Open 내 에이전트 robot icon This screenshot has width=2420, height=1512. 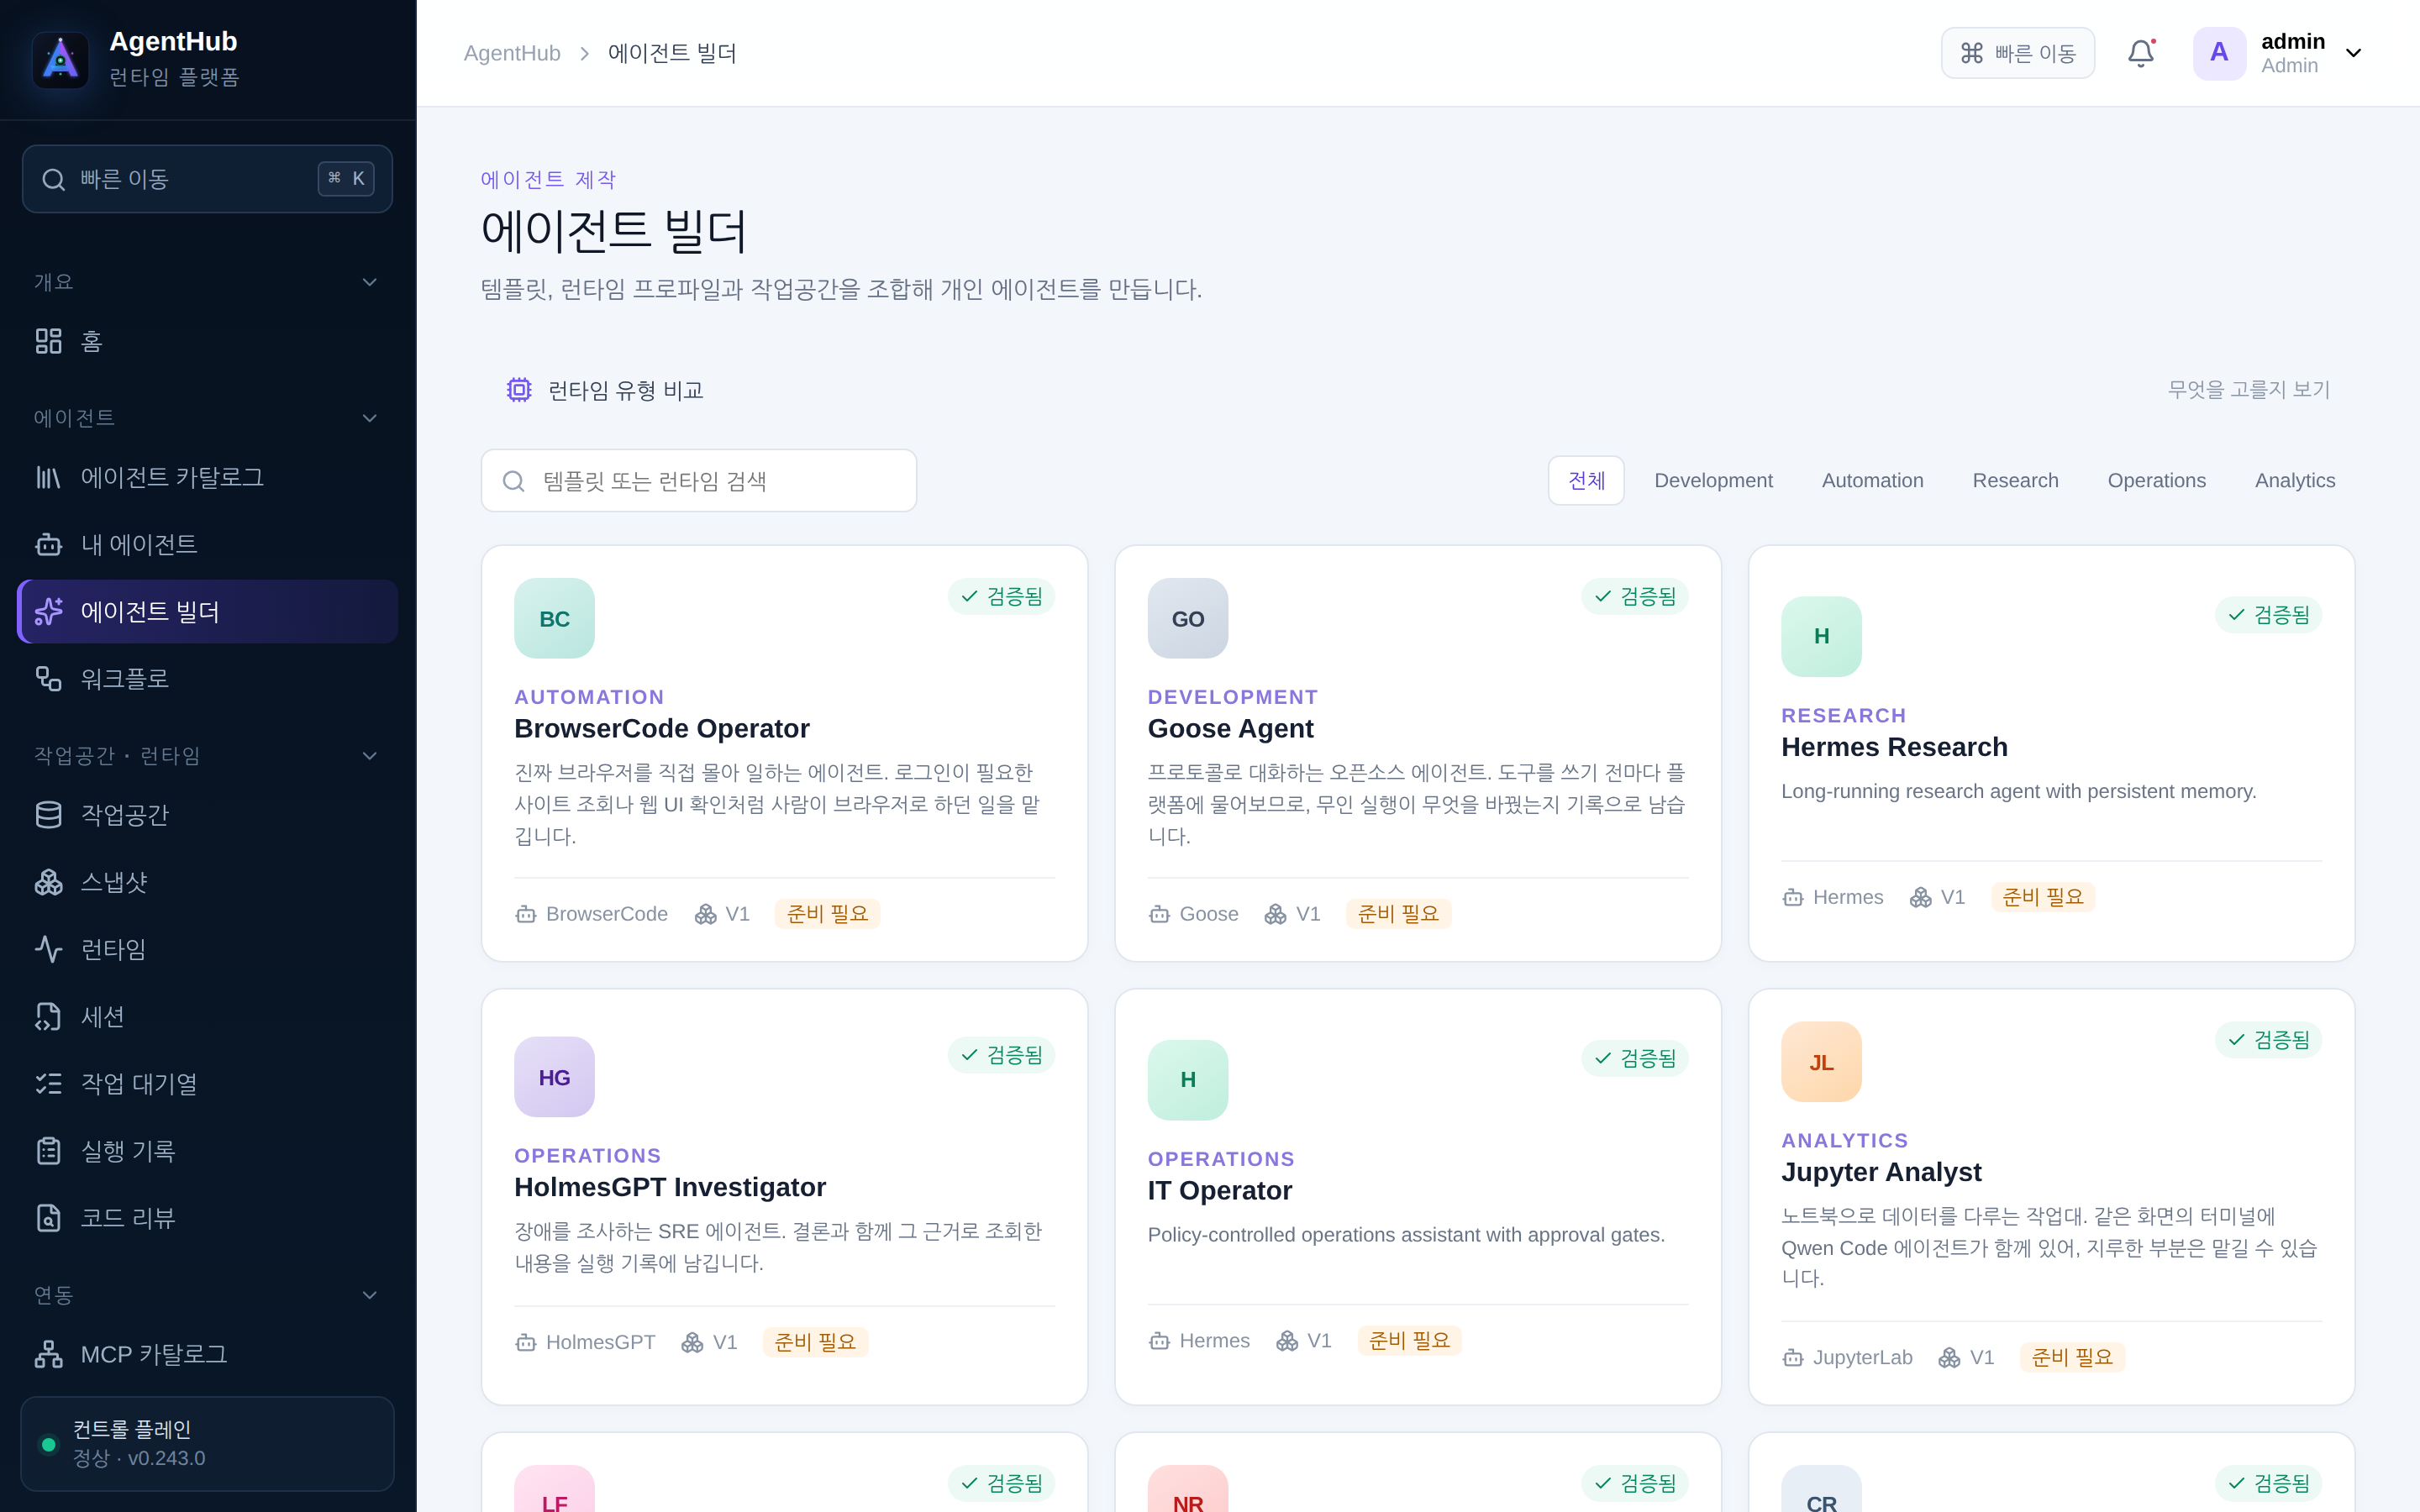point(48,544)
